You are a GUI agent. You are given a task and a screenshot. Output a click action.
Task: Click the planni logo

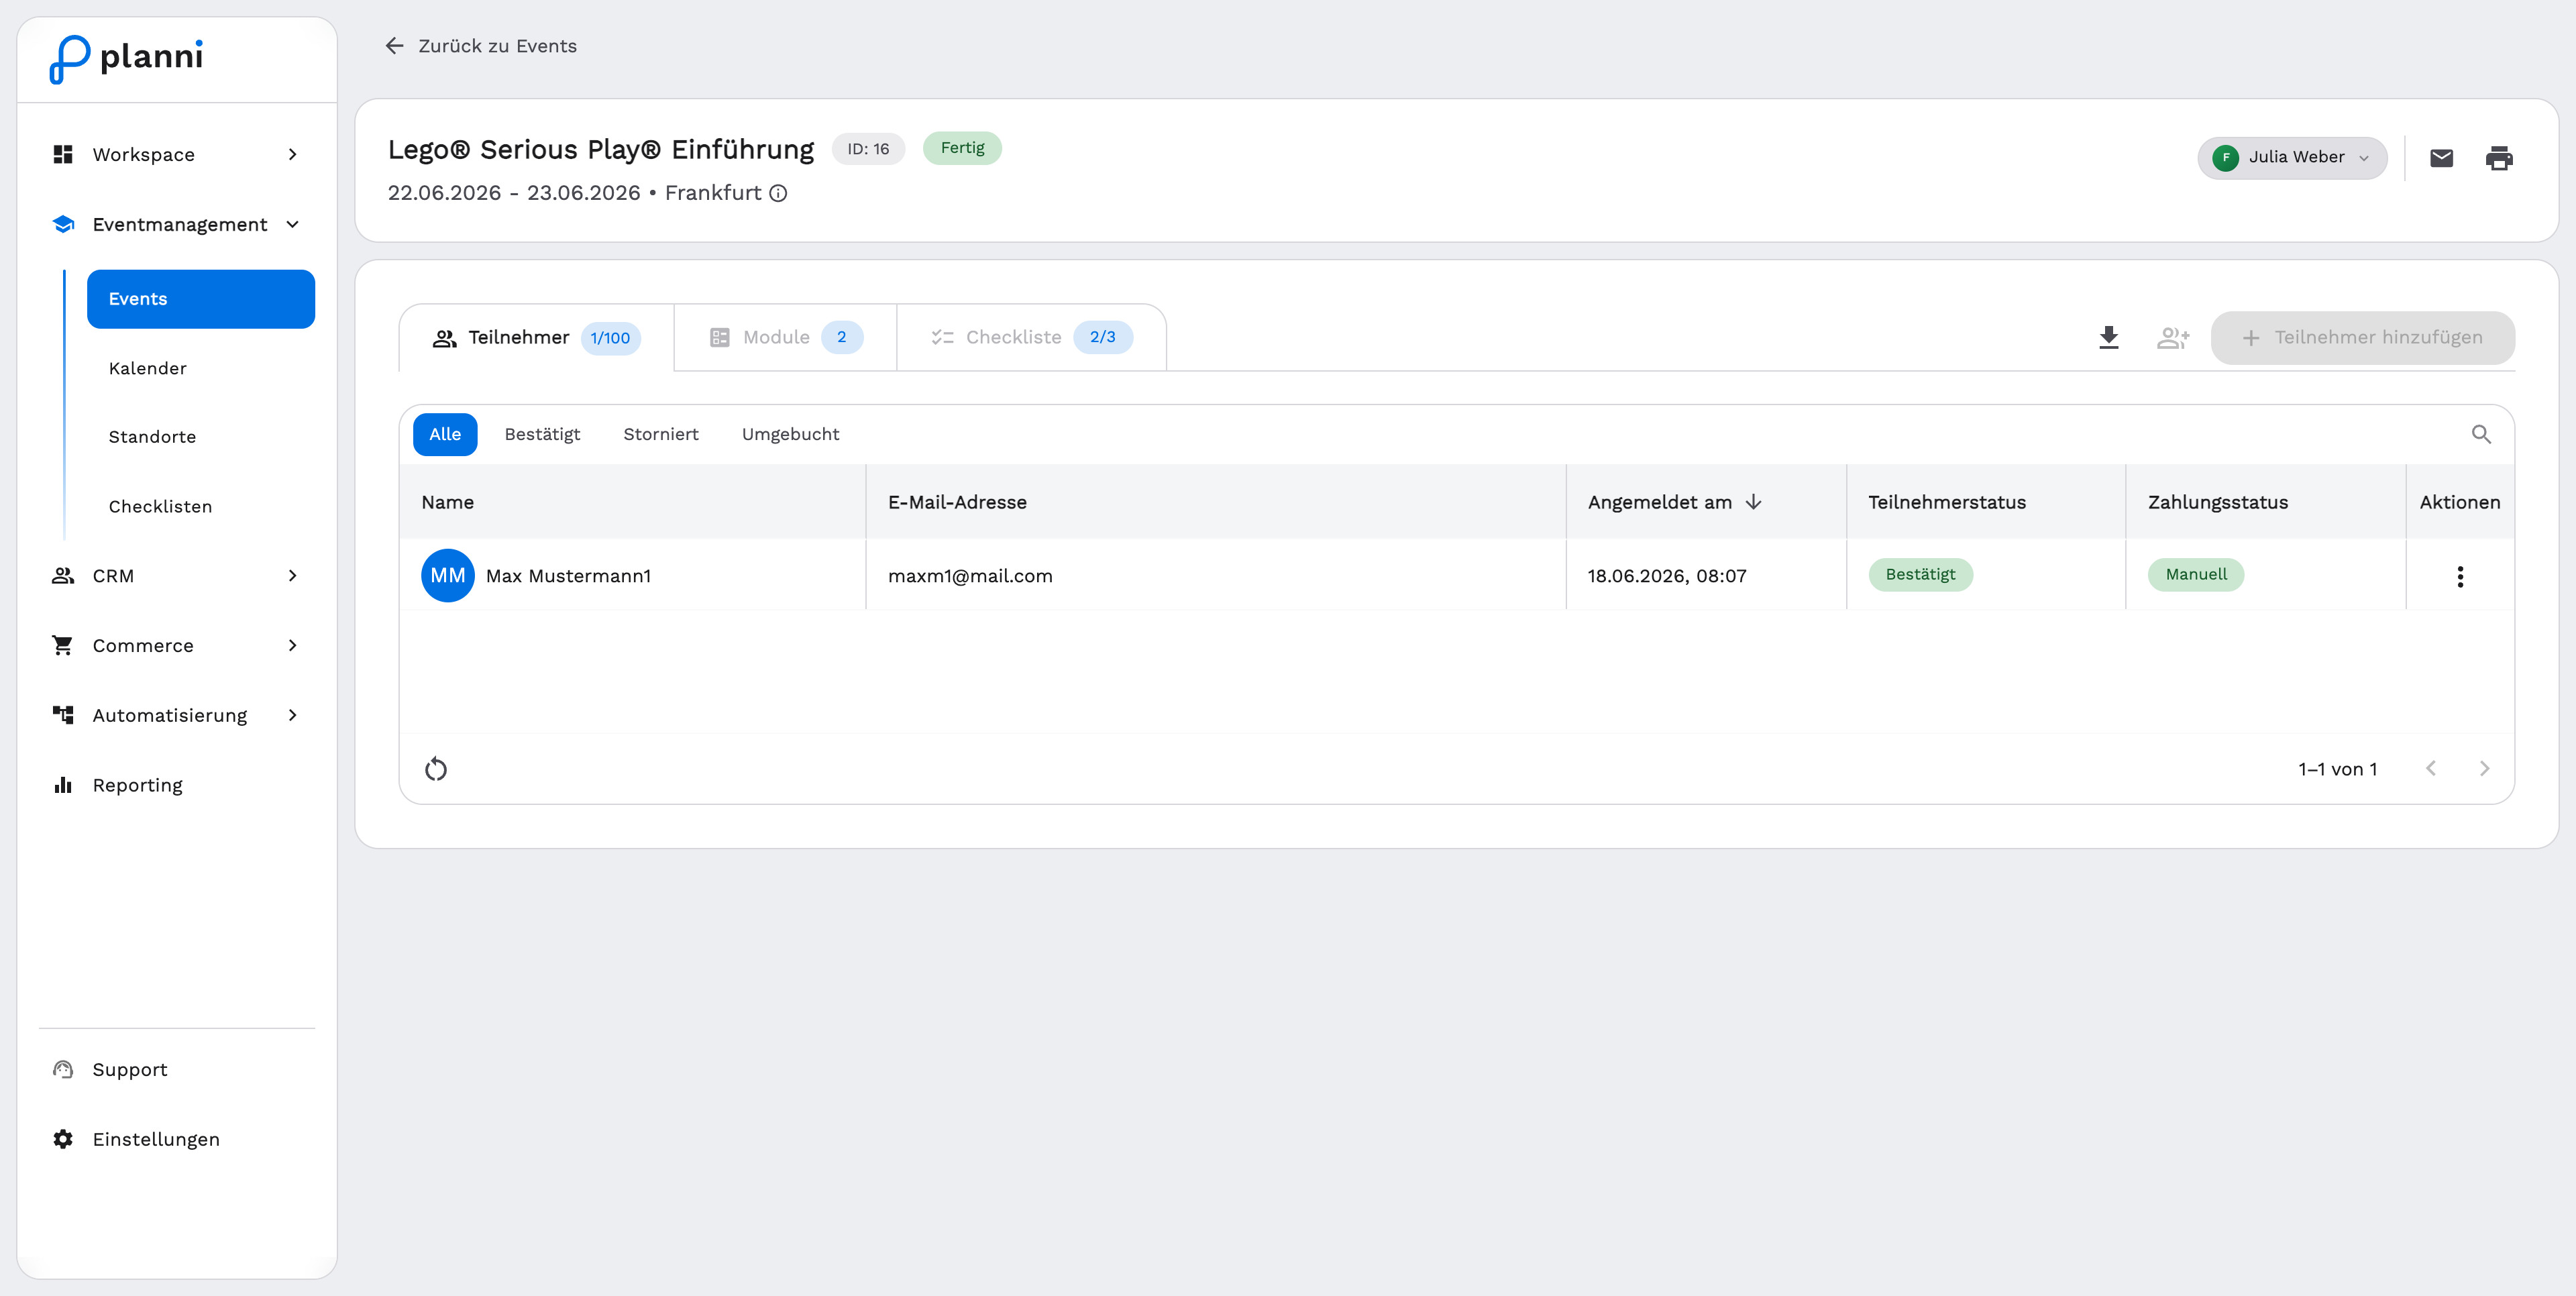[x=126, y=58]
